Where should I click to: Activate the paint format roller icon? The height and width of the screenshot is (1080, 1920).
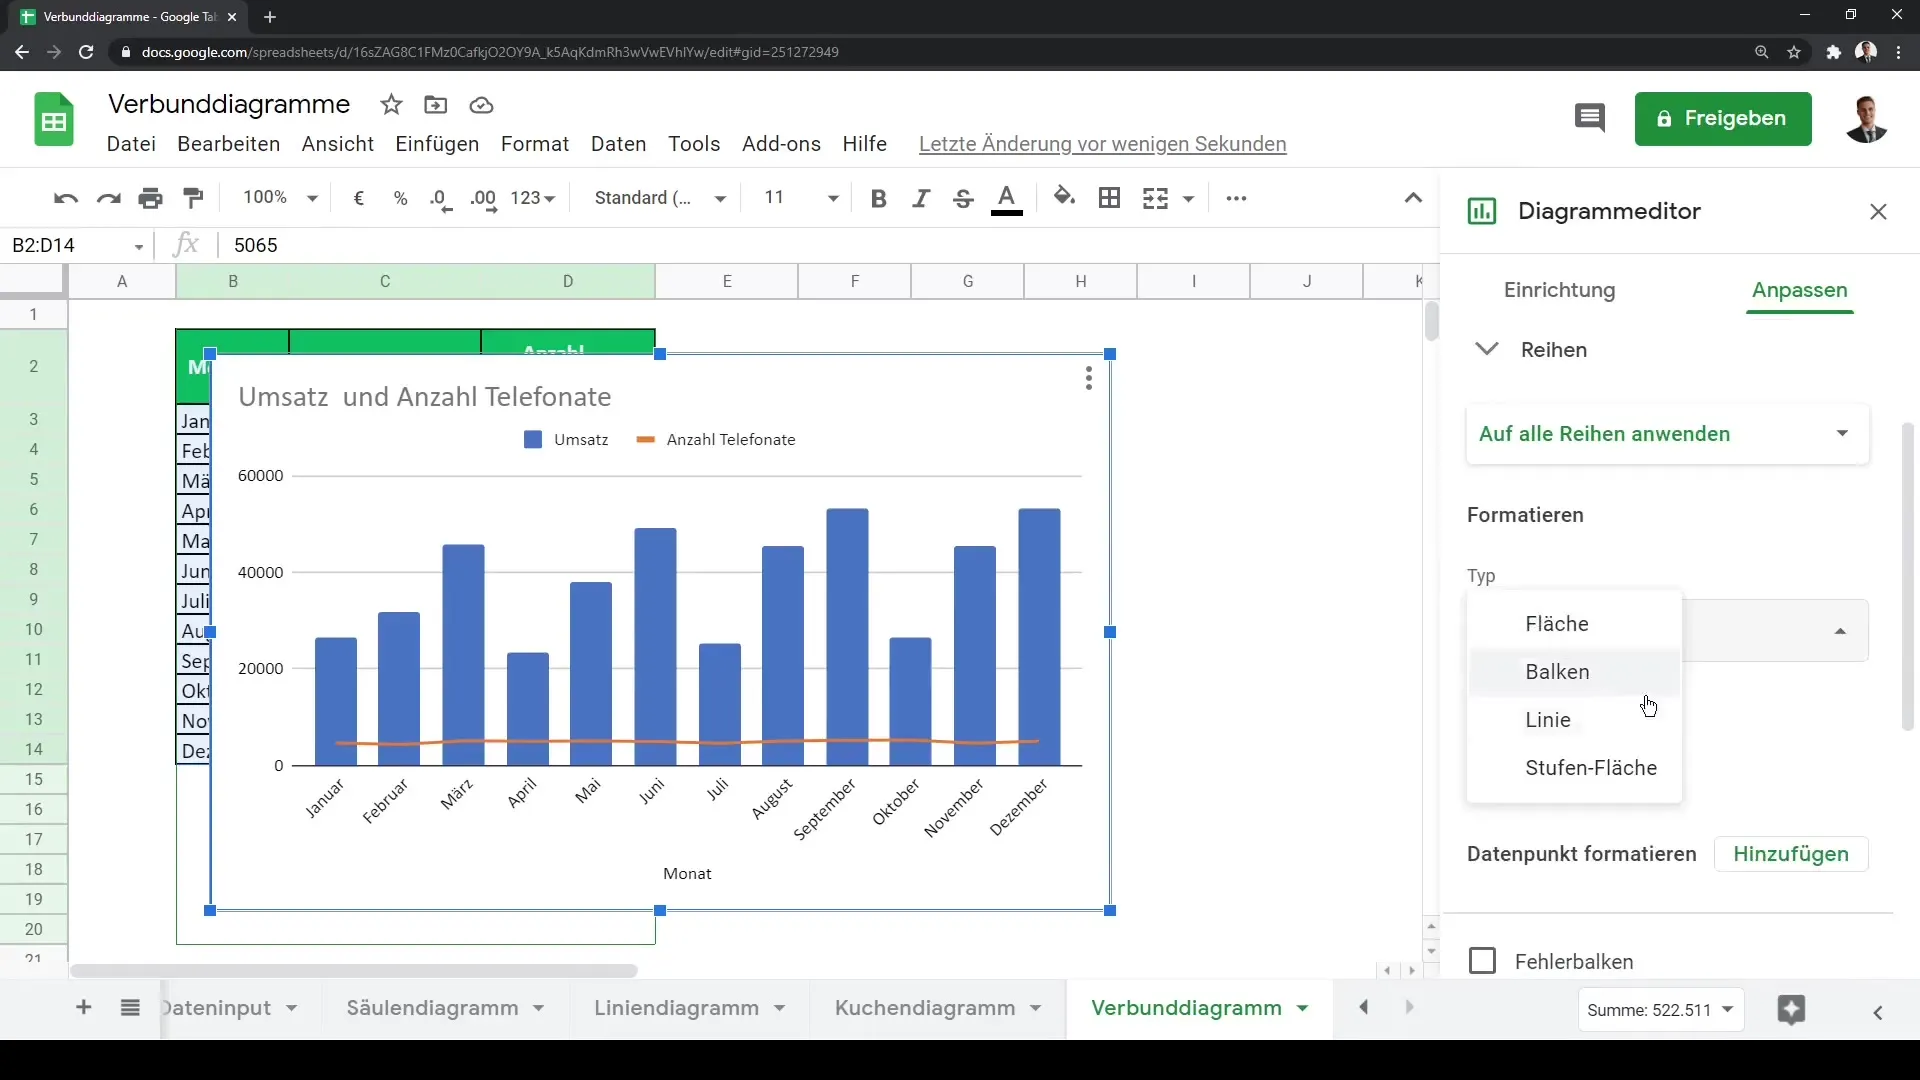point(194,199)
